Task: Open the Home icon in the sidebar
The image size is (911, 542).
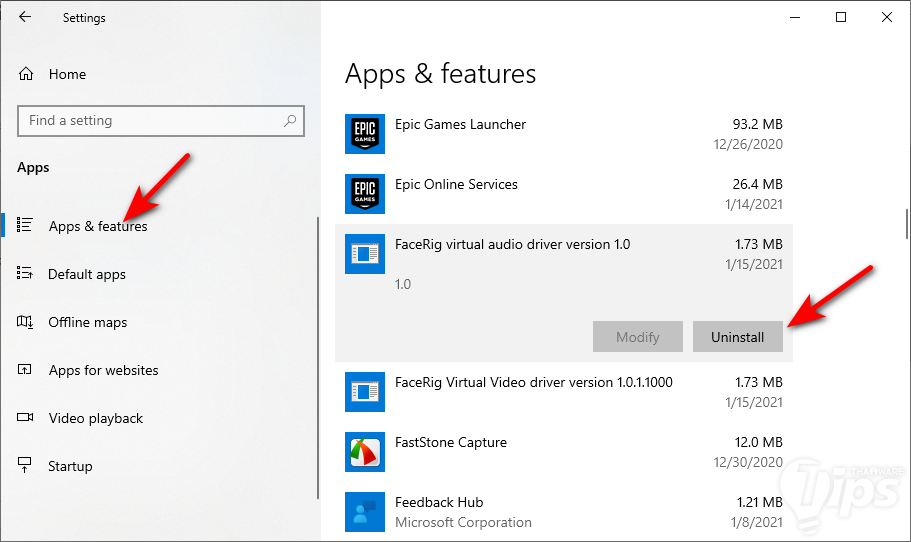Action: tap(26, 74)
